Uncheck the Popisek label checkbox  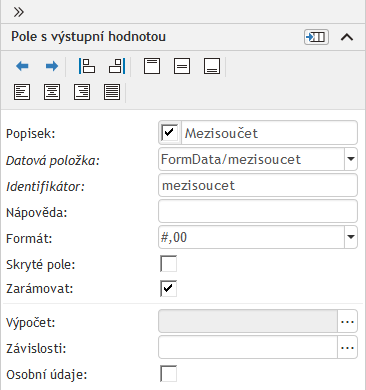[x=169, y=133]
